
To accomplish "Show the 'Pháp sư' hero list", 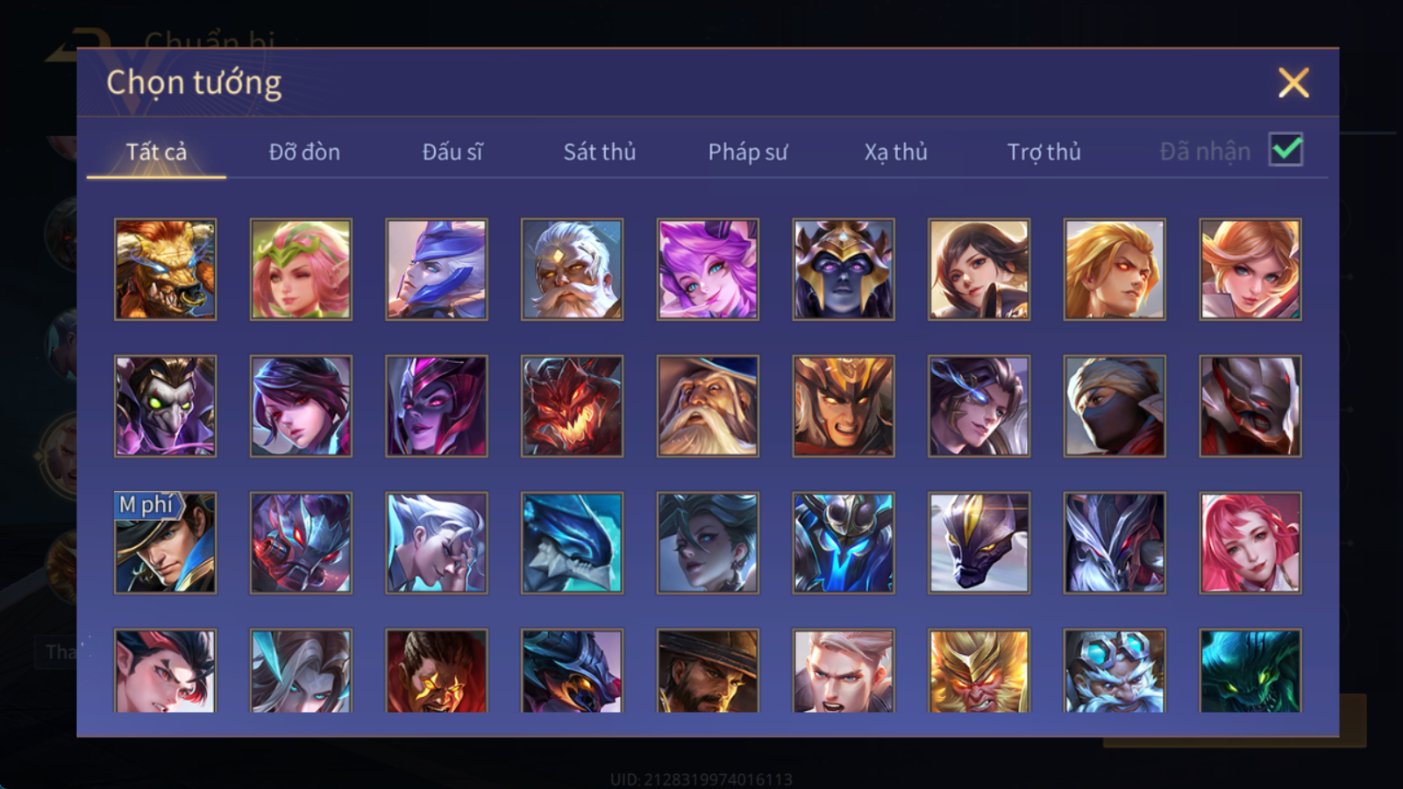I will (748, 152).
